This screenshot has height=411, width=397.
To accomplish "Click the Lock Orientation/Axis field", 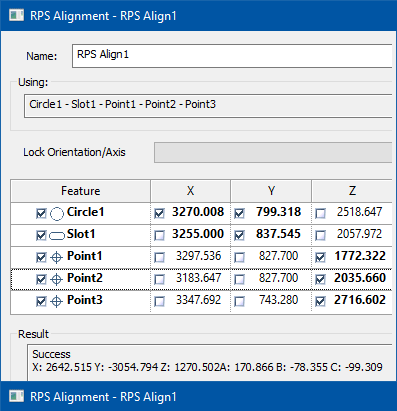I will pyautogui.click(x=273, y=152).
